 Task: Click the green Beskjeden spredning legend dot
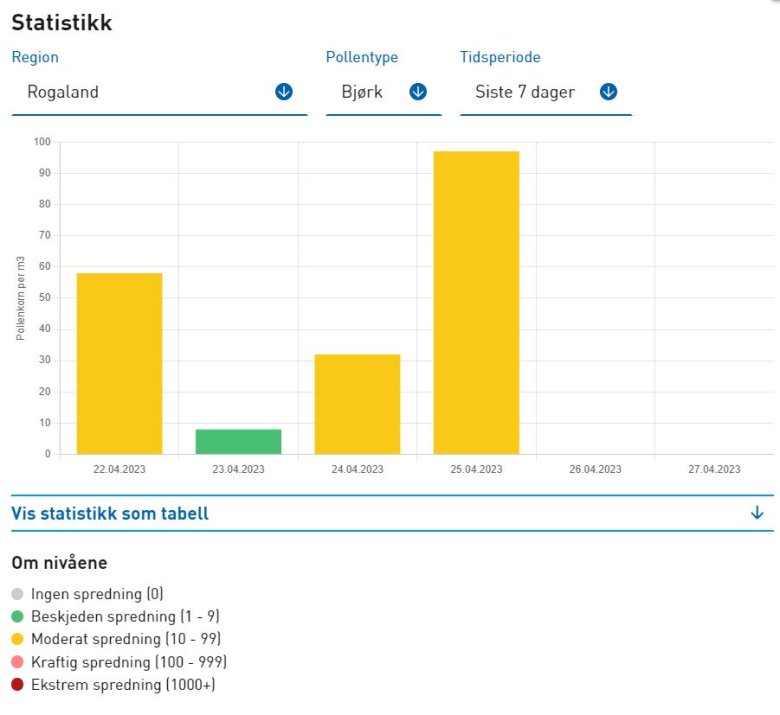click(x=18, y=616)
